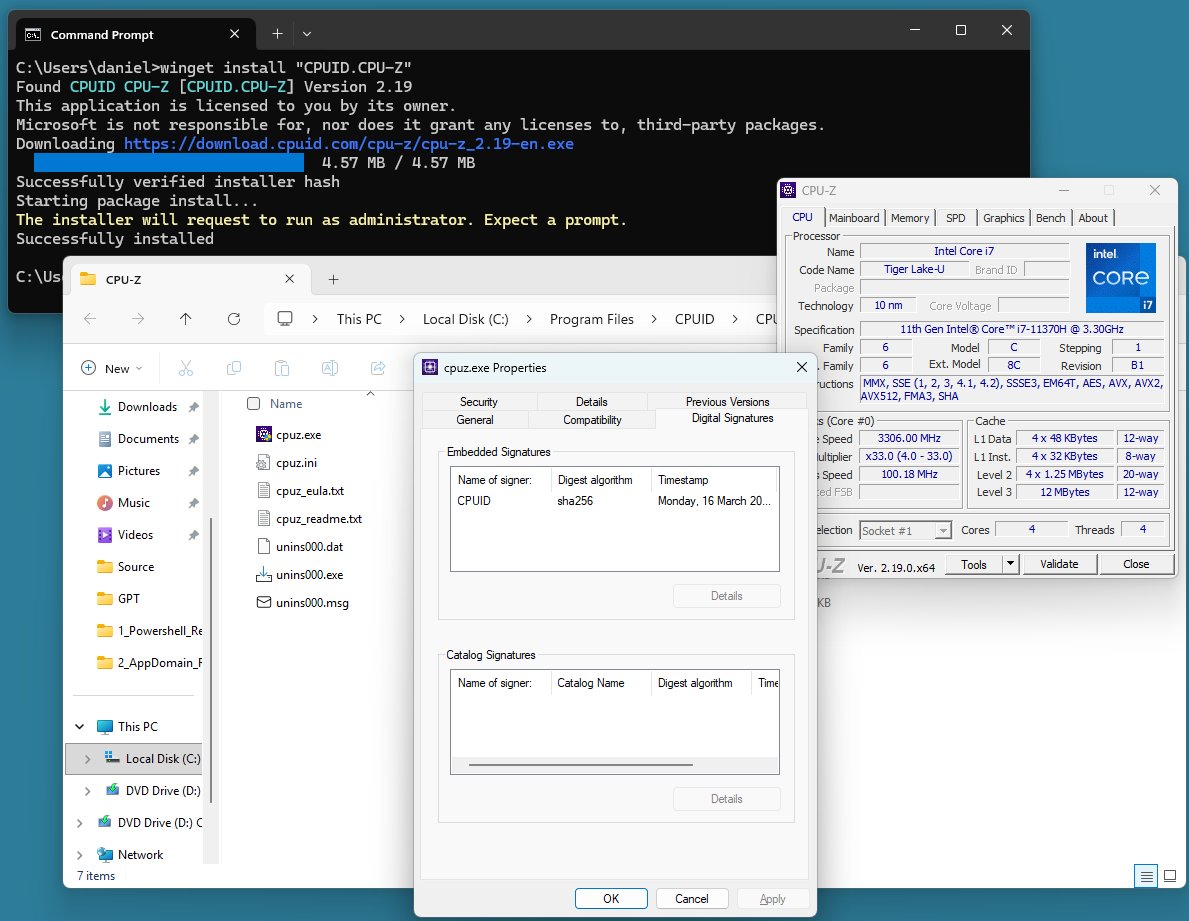Open the General tab in Properties dialog

[475, 420]
